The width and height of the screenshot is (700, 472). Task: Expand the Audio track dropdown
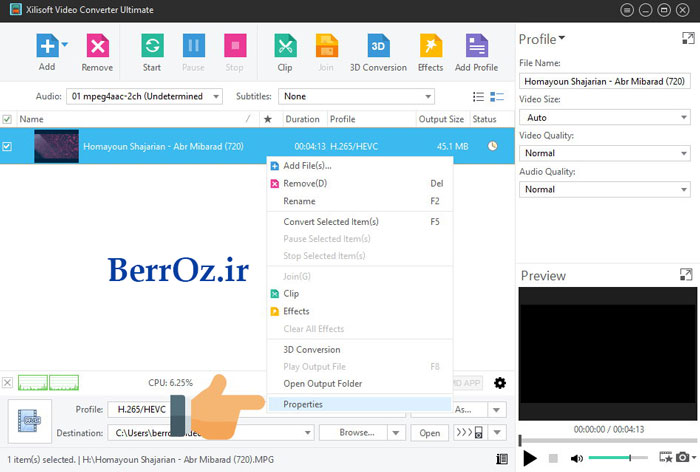[x=145, y=97]
